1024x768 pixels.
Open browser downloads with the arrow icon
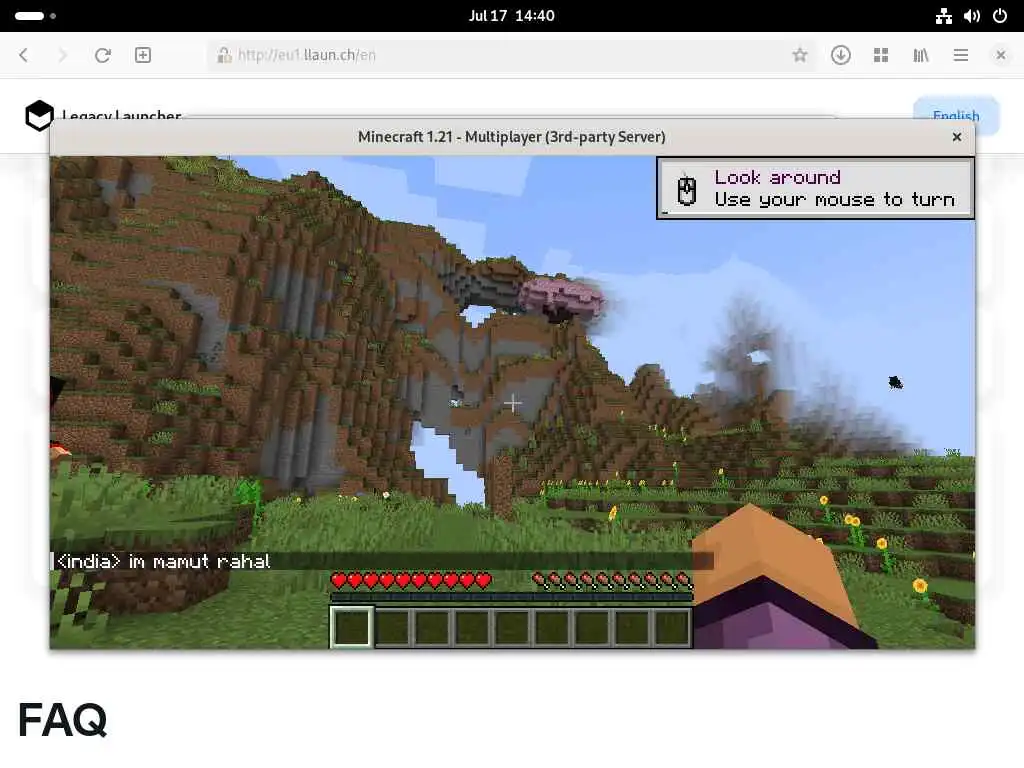(840, 56)
